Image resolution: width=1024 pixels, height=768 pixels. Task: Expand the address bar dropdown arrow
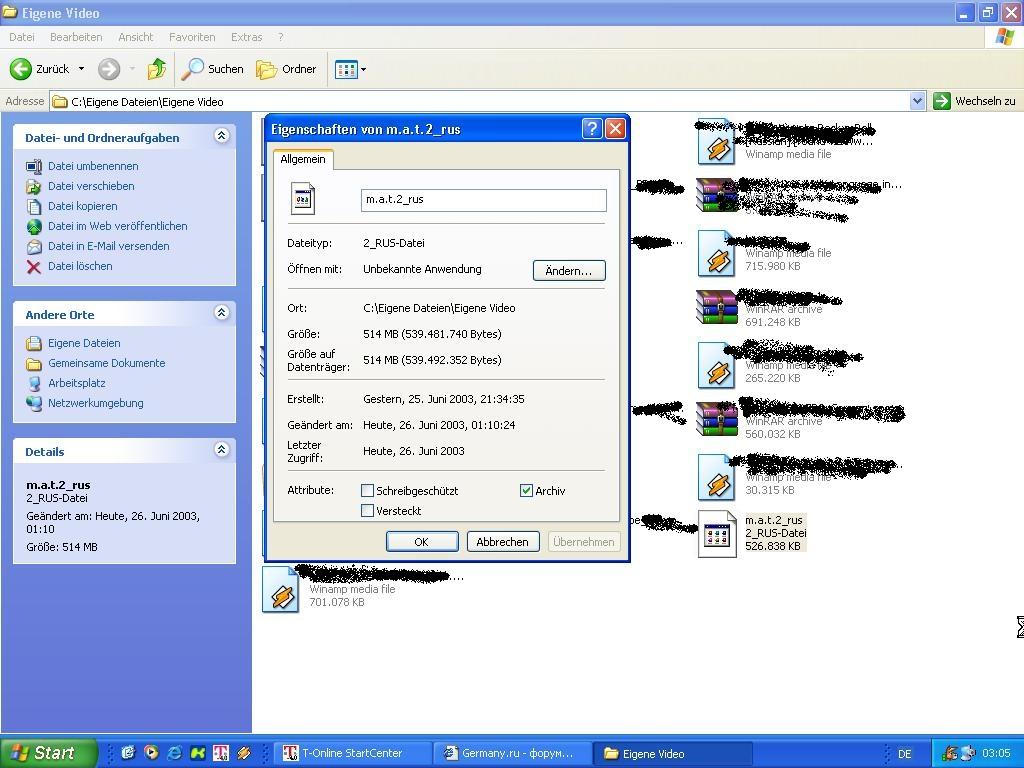tap(917, 101)
